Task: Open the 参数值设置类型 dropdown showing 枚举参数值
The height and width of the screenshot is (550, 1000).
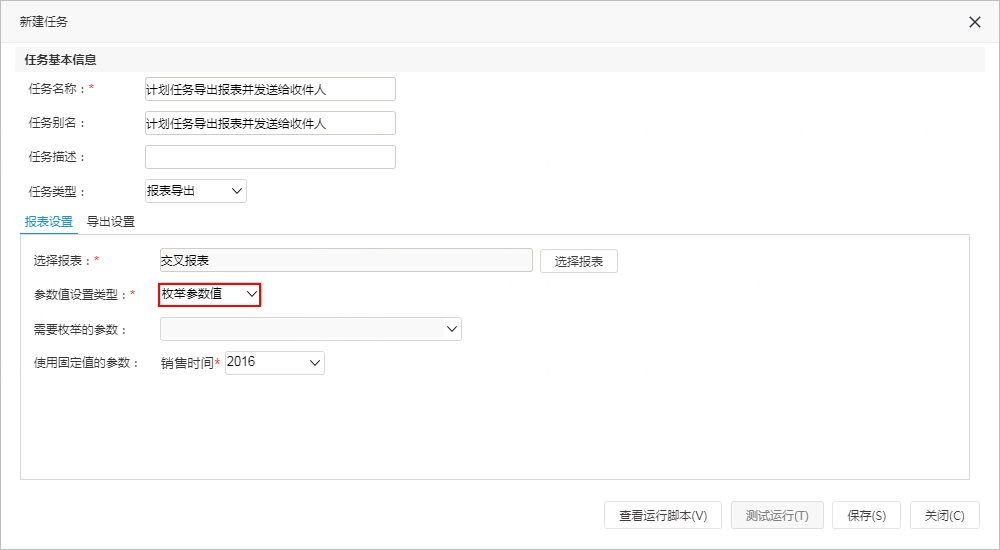Action: pyautogui.click(x=210, y=294)
